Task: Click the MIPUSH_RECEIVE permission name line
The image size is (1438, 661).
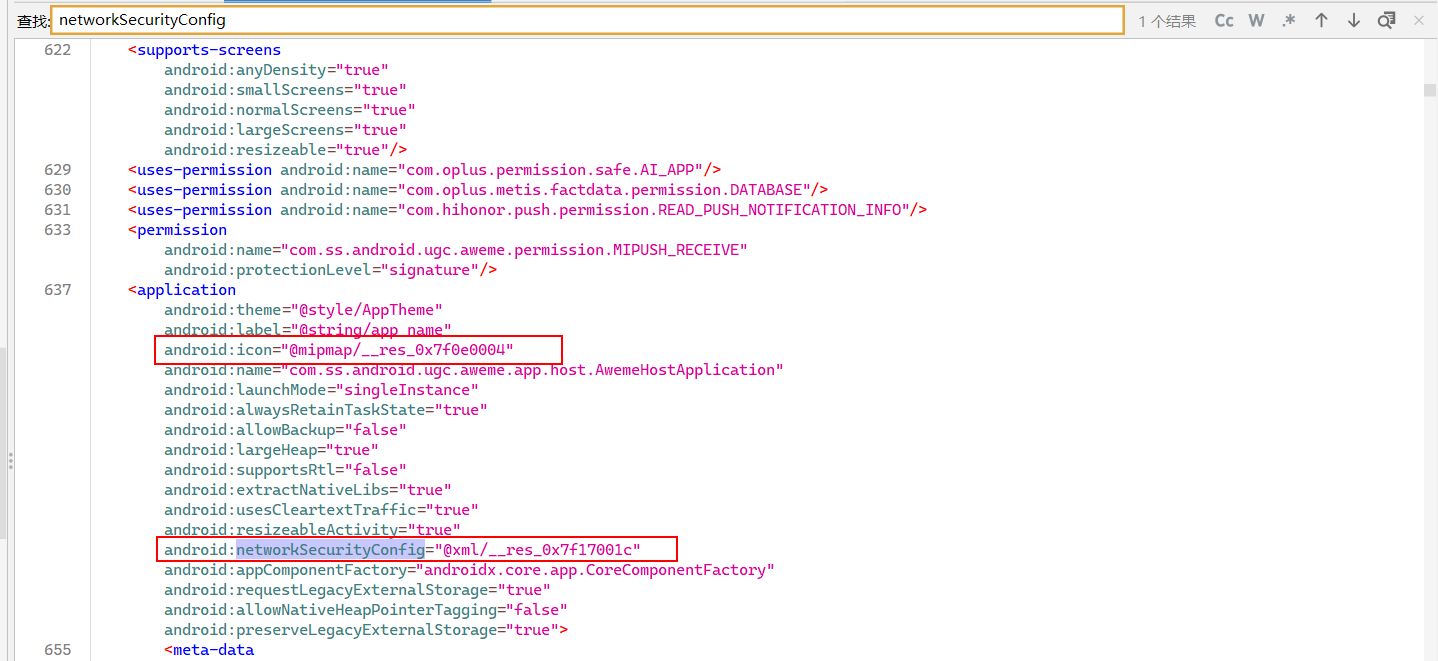Action: [x=456, y=250]
